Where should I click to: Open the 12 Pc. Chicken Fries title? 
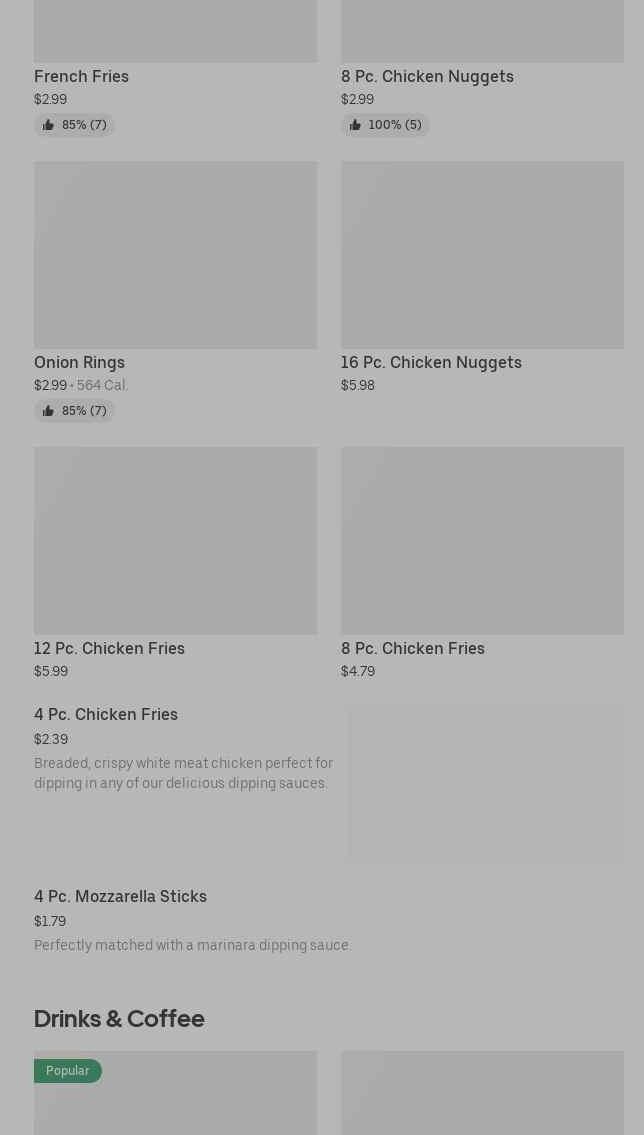click(109, 648)
